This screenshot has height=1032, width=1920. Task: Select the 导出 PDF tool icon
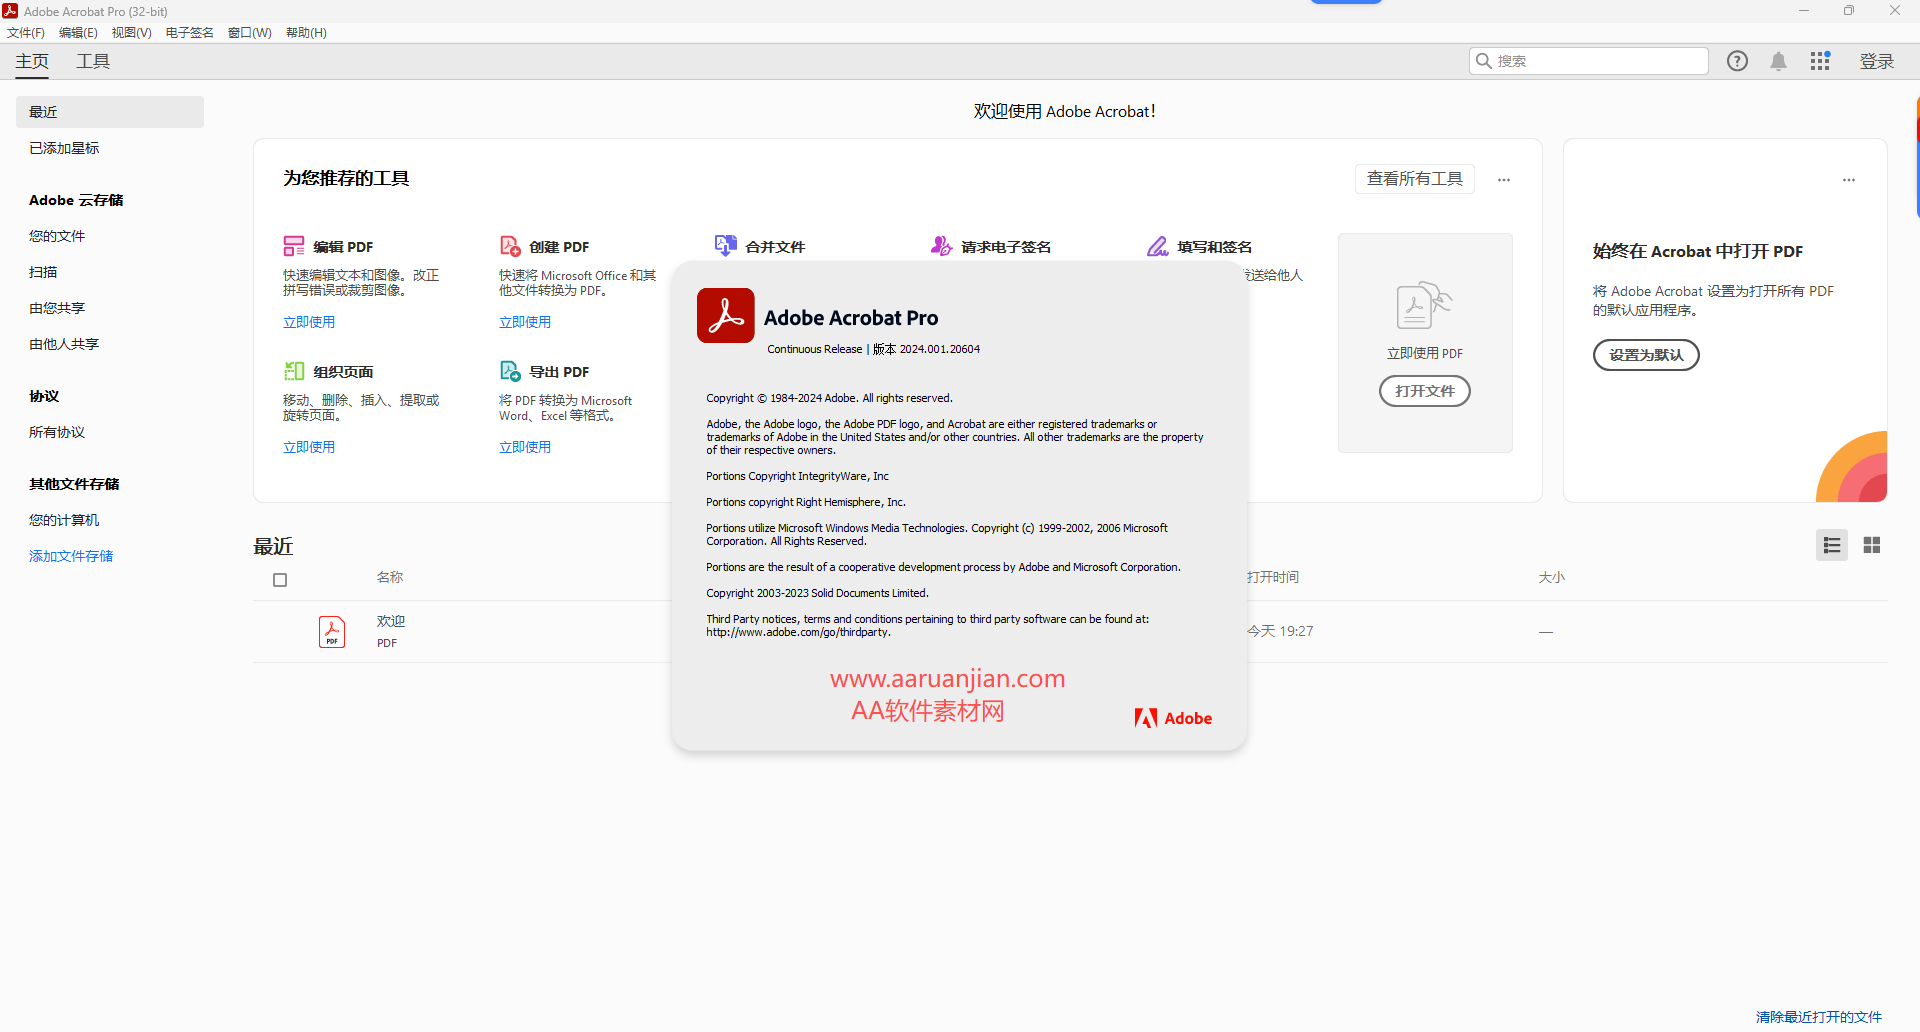(510, 370)
